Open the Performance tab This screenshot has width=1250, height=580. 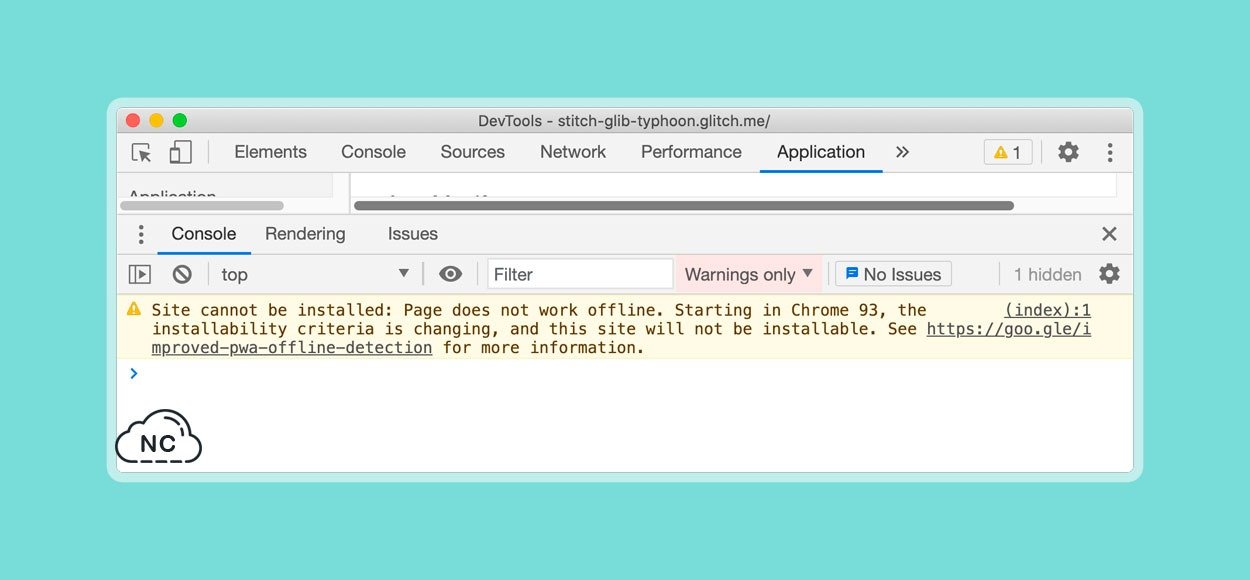pyautogui.click(x=691, y=152)
